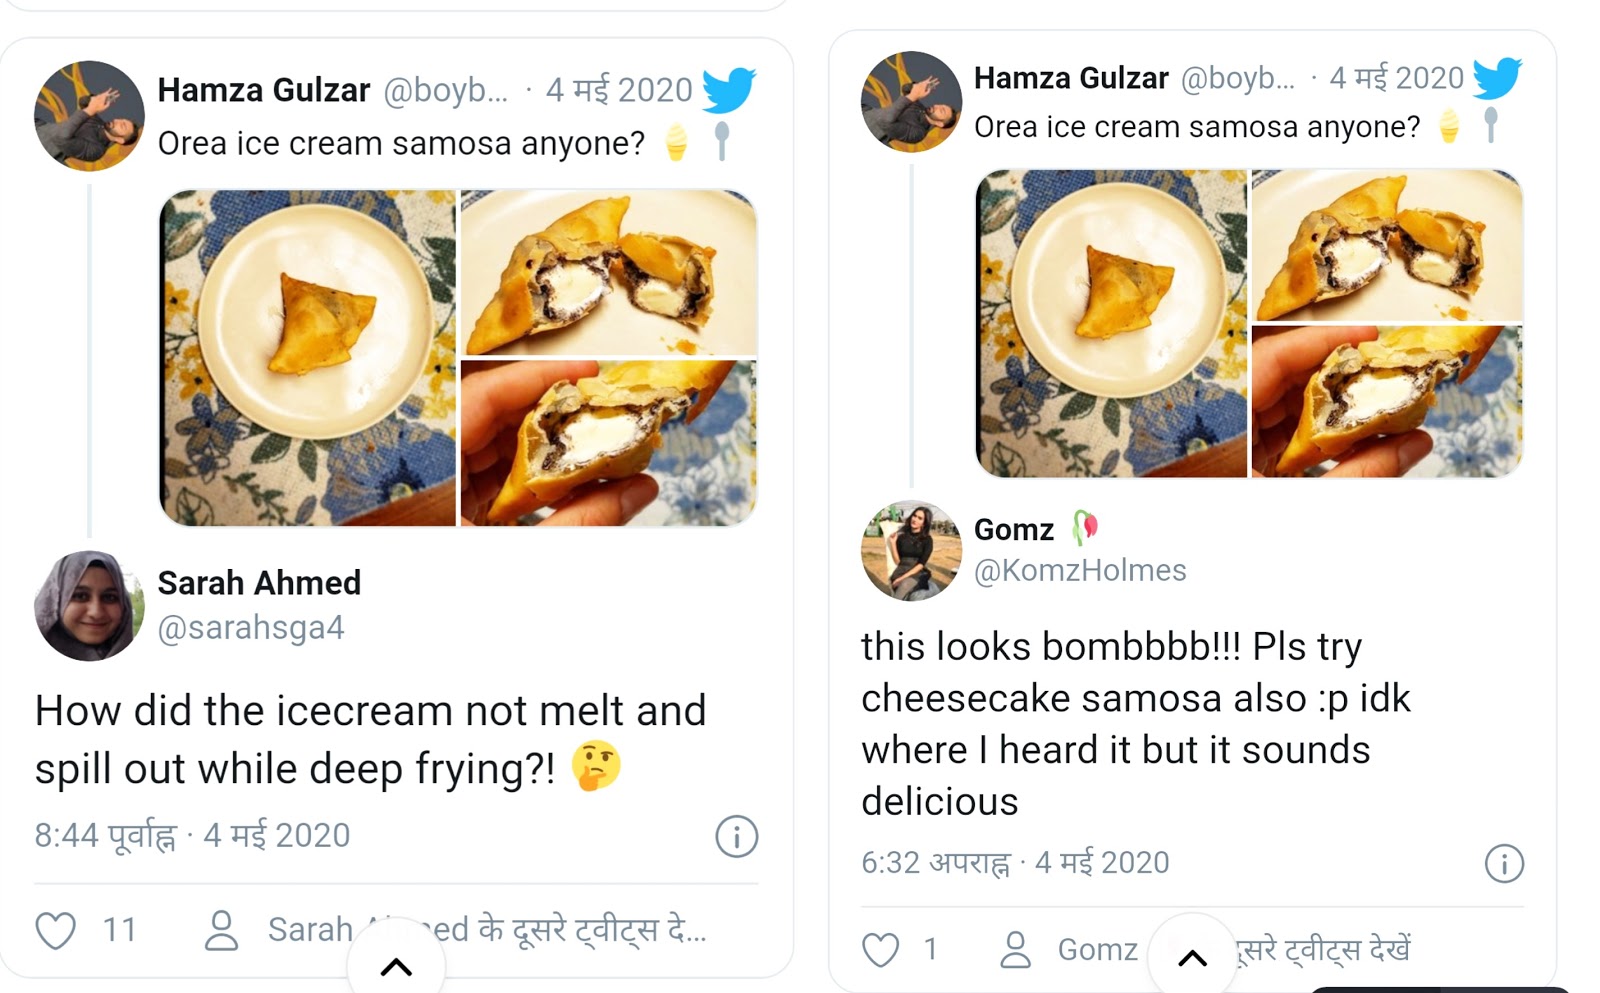Collapse right card with the up chevron

click(x=1192, y=959)
